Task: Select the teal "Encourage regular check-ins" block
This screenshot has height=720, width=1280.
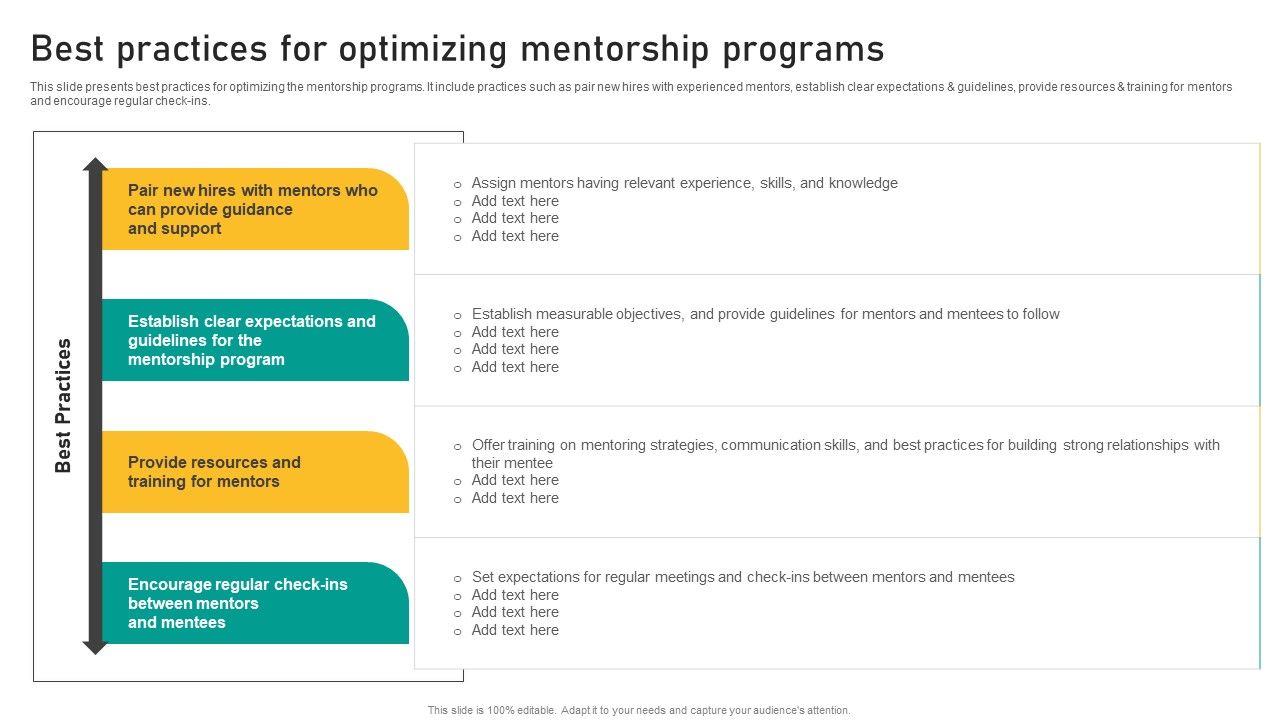Action: pos(255,603)
